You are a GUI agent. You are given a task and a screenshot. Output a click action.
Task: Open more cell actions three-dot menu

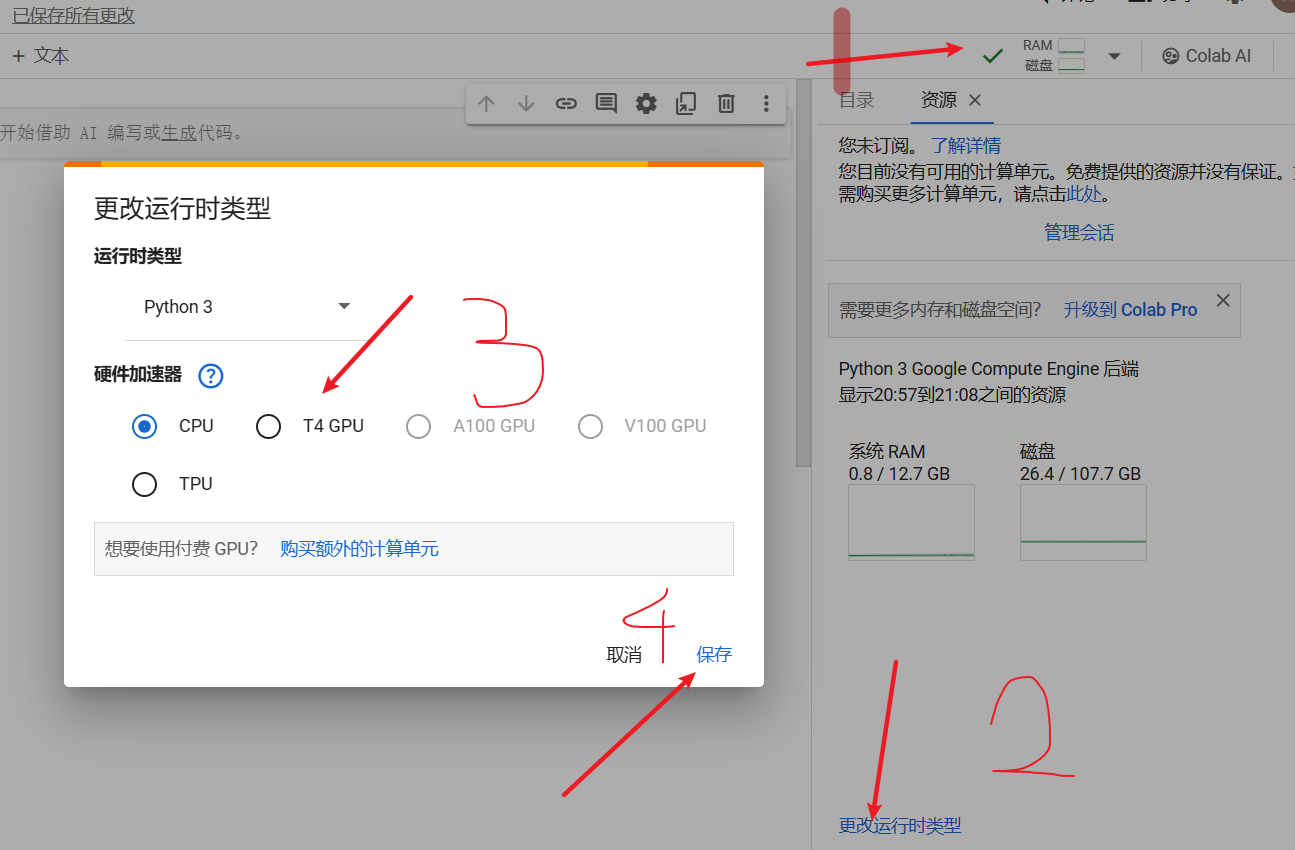(x=766, y=103)
